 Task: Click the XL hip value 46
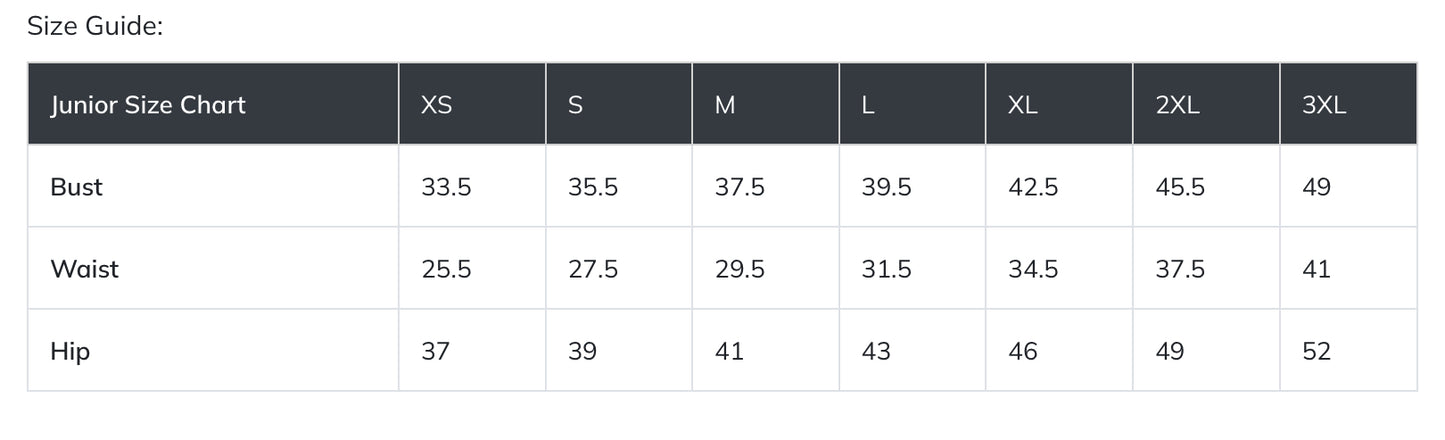[x=1023, y=351]
